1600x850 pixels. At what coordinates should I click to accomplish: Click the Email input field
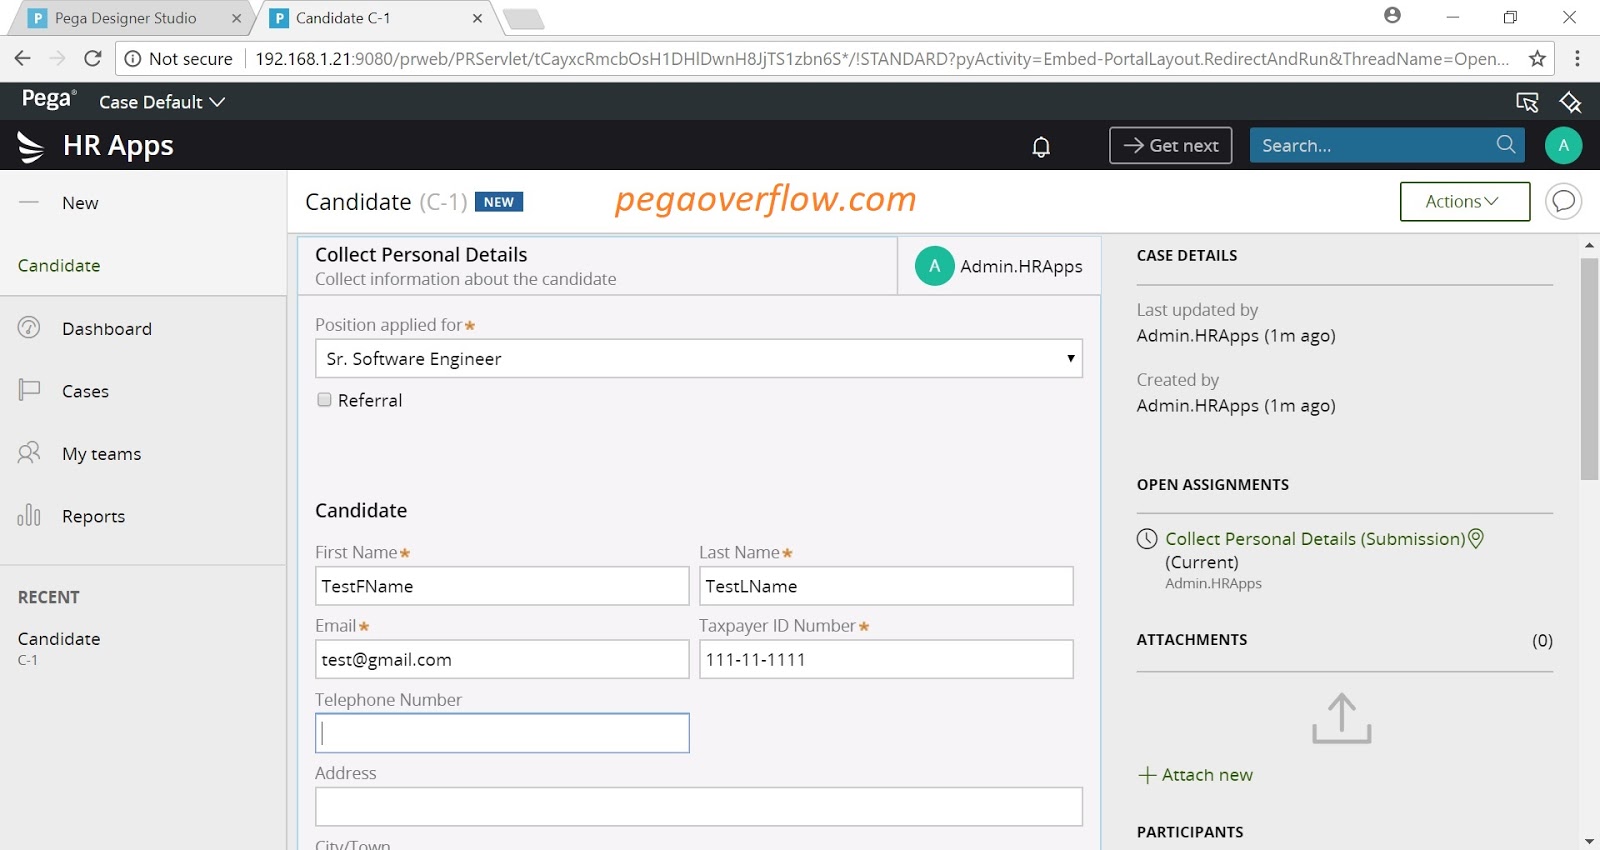click(x=502, y=659)
